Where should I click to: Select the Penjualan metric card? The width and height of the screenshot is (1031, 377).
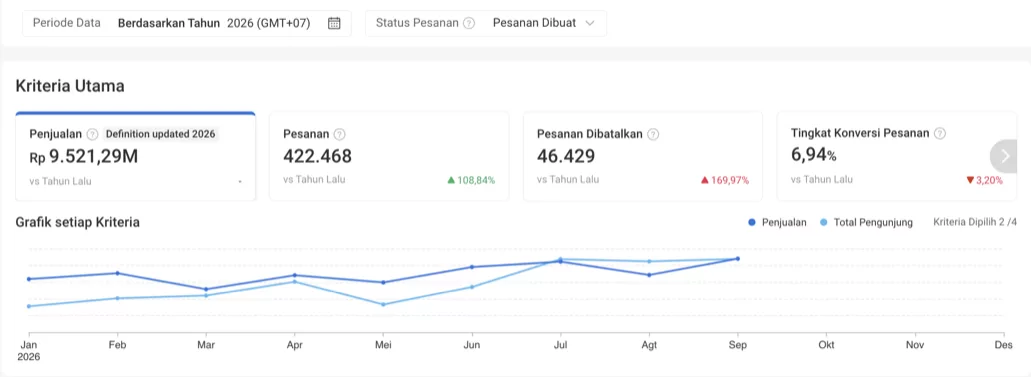135,156
